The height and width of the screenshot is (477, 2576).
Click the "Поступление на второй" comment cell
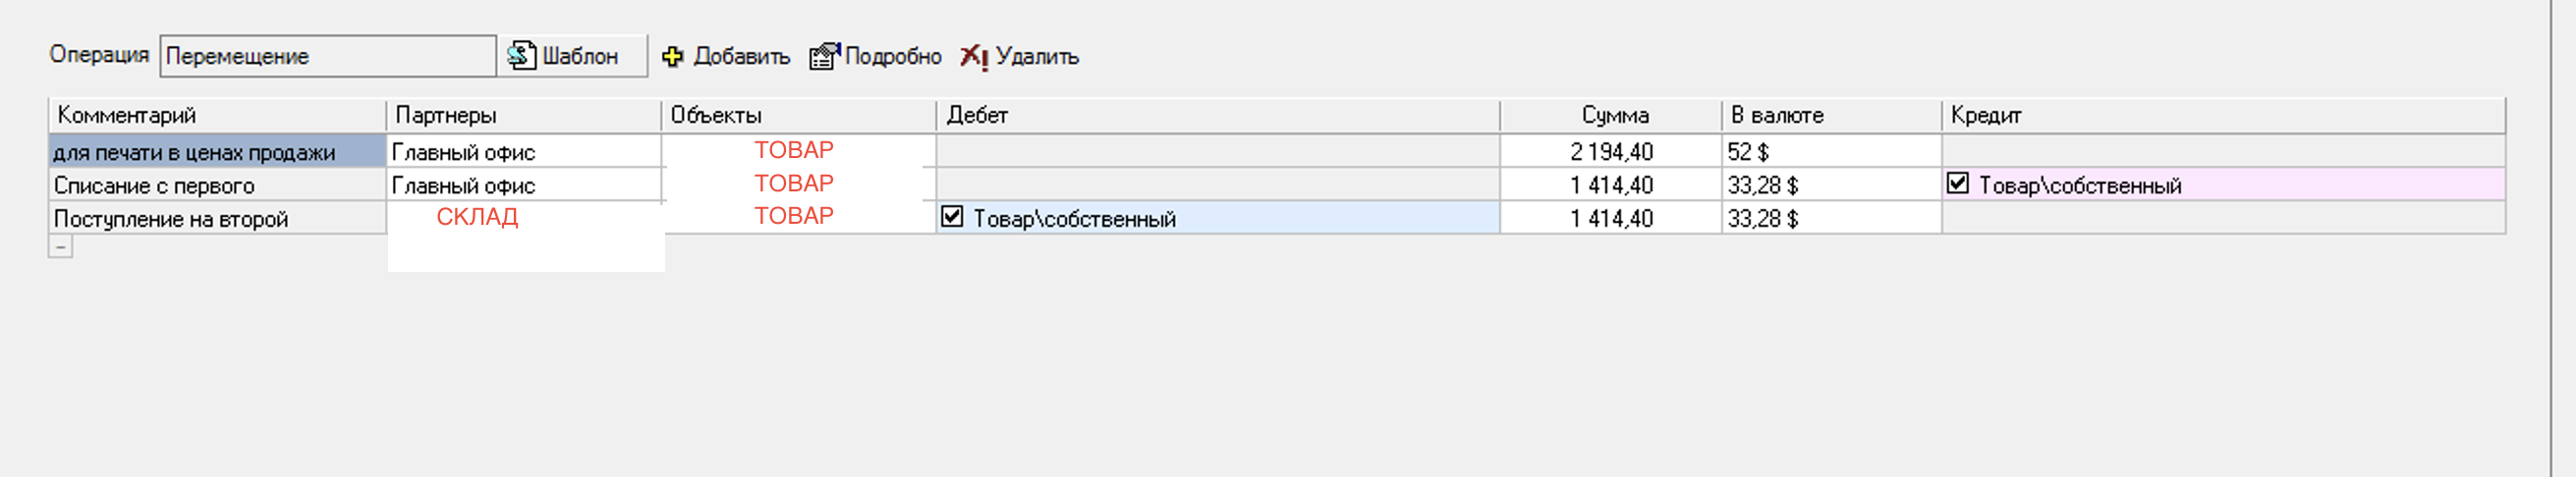[217, 218]
